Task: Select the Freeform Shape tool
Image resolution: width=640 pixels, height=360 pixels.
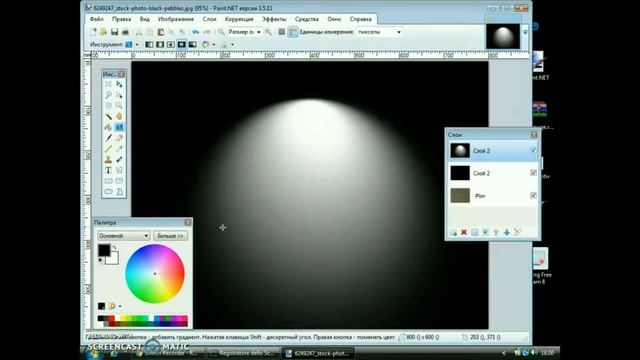Action: tap(119, 191)
